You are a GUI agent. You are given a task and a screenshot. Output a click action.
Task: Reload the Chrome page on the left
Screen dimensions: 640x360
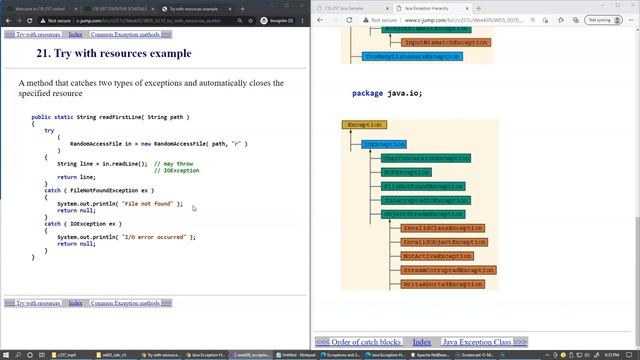click(29, 20)
